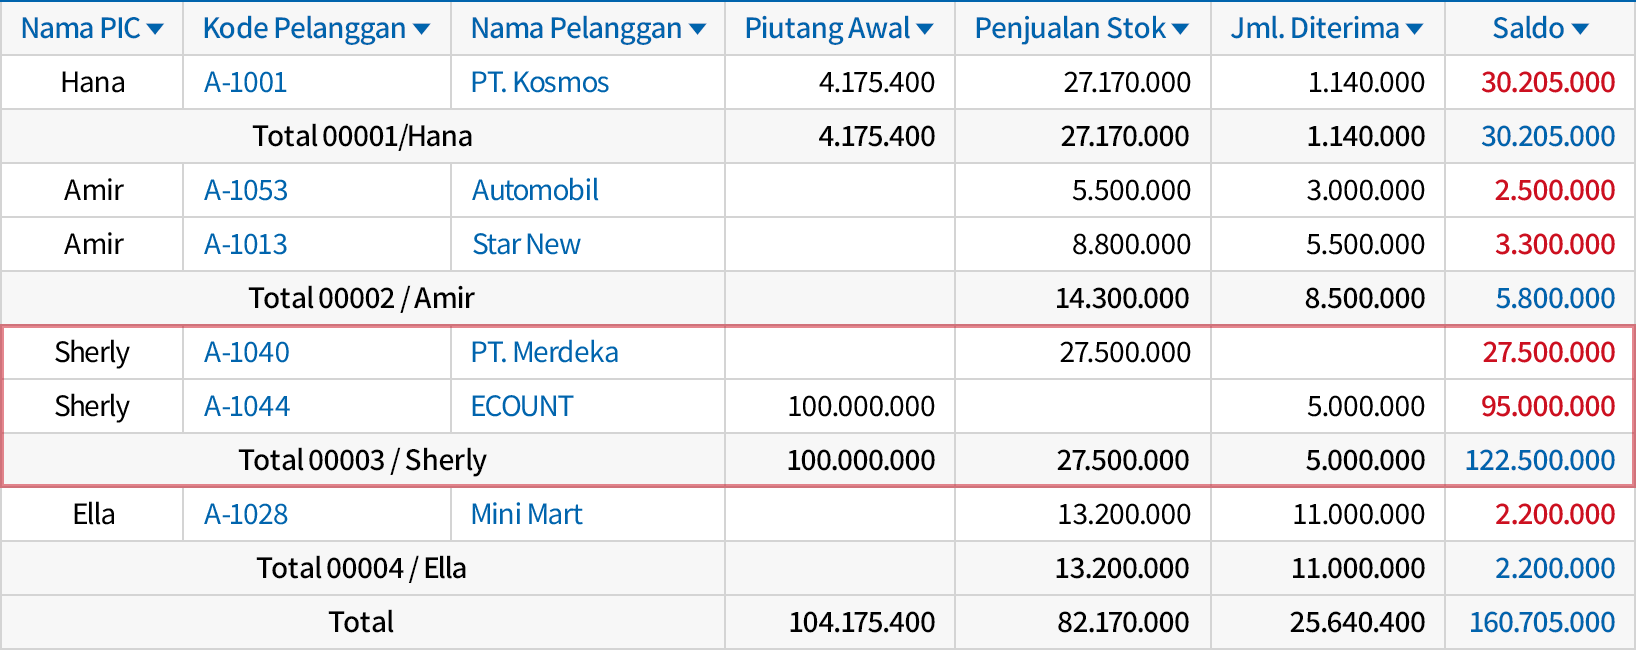Click the Star New customer link

click(526, 245)
